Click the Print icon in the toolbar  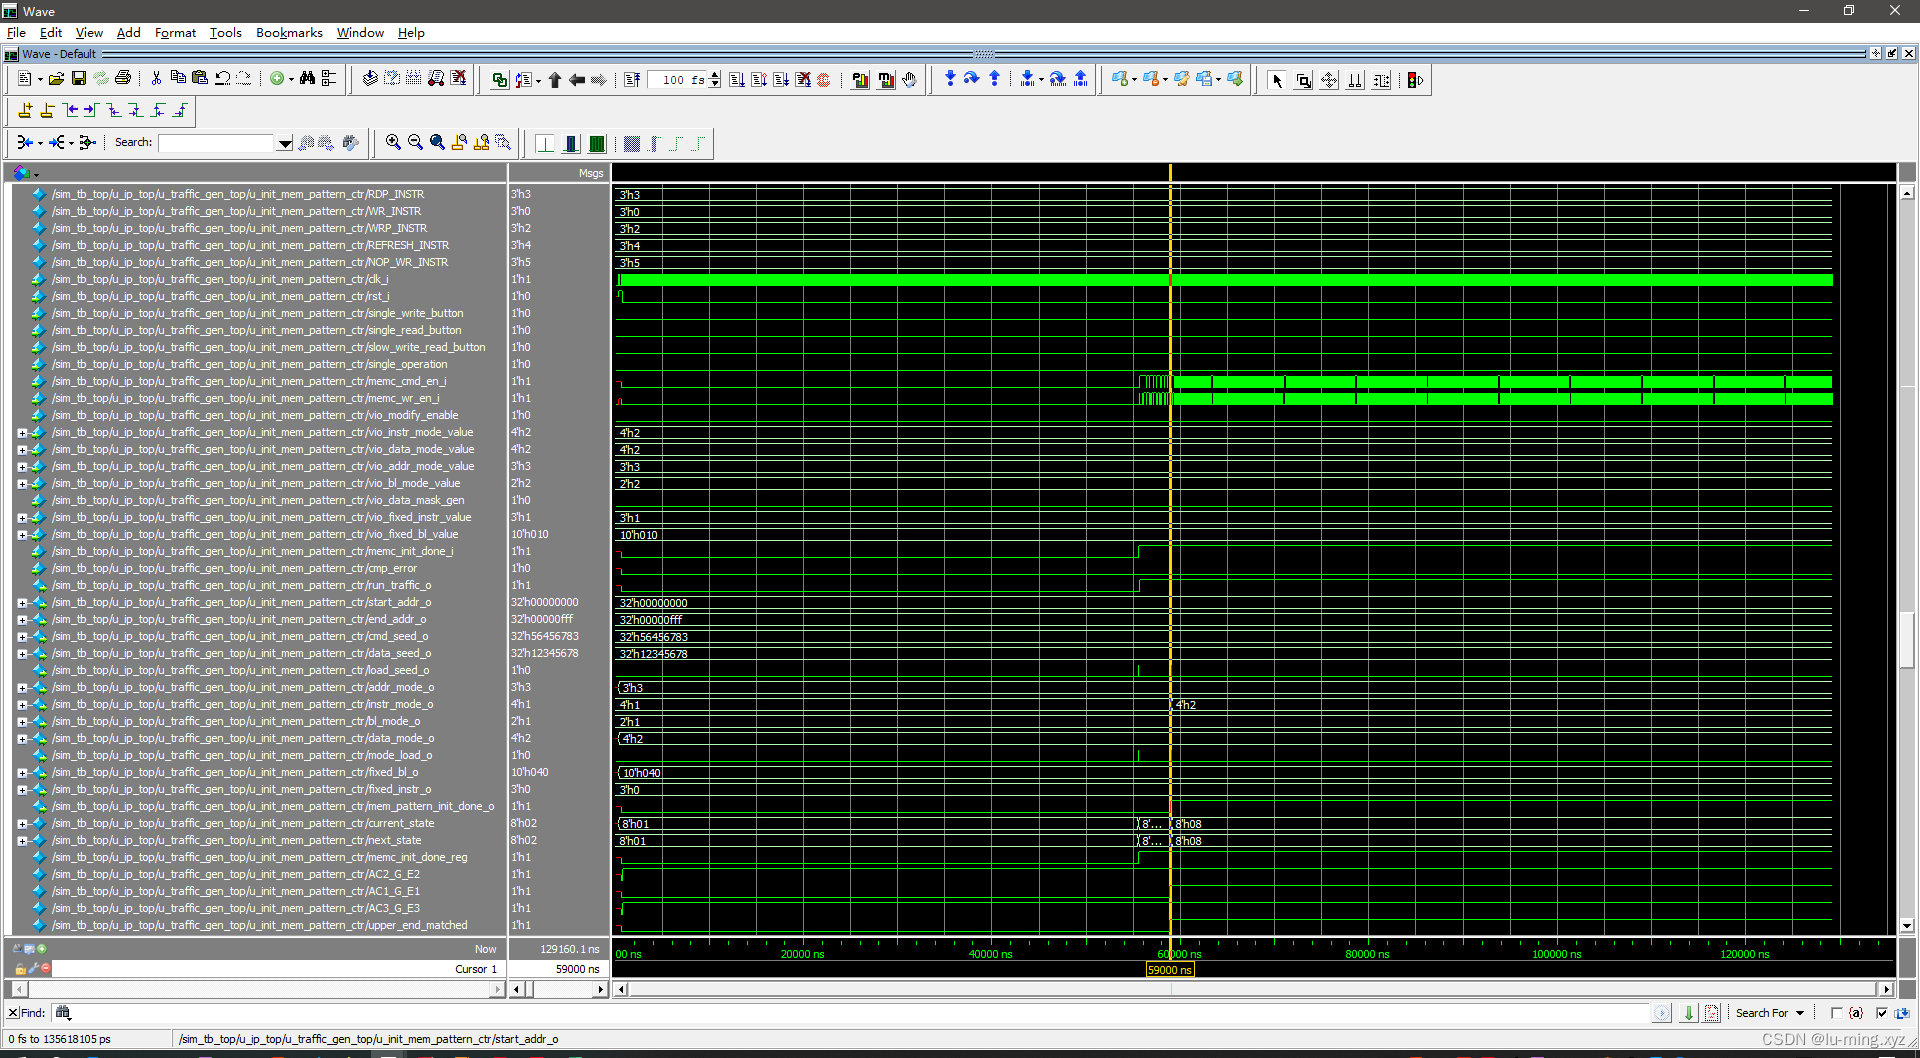point(123,78)
